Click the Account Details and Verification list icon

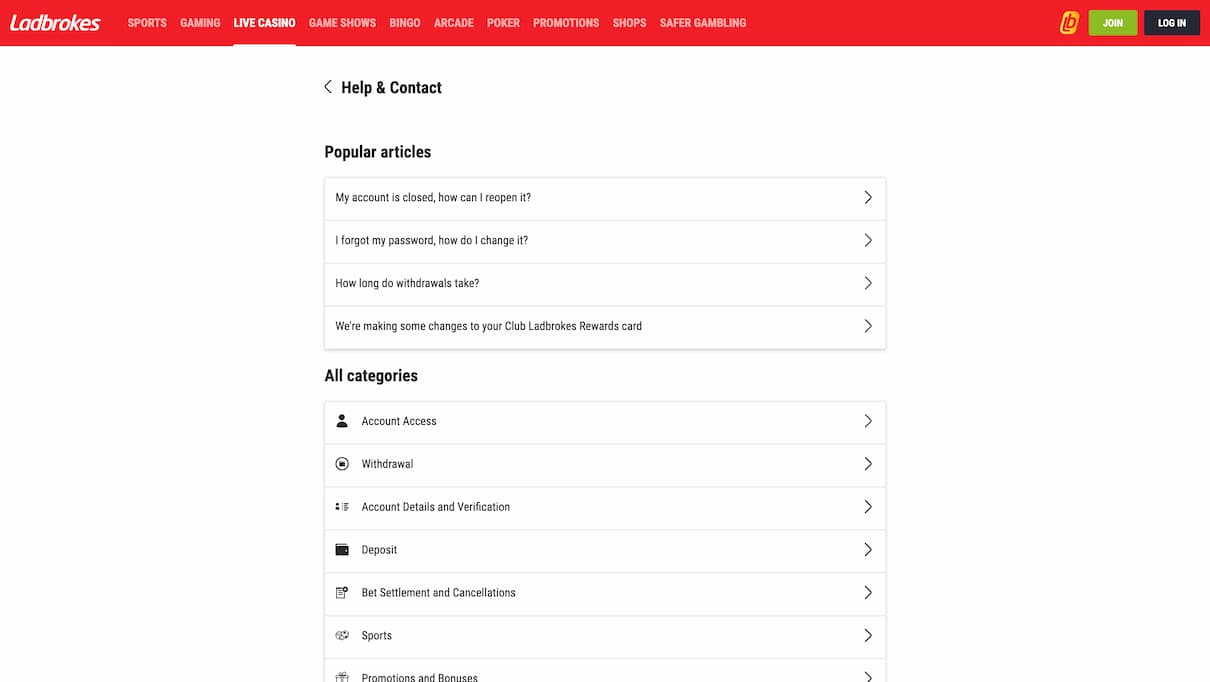point(342,507)
